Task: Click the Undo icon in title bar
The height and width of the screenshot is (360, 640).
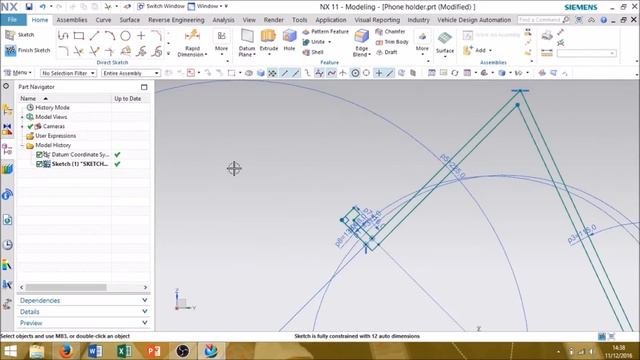Action: 42,7
